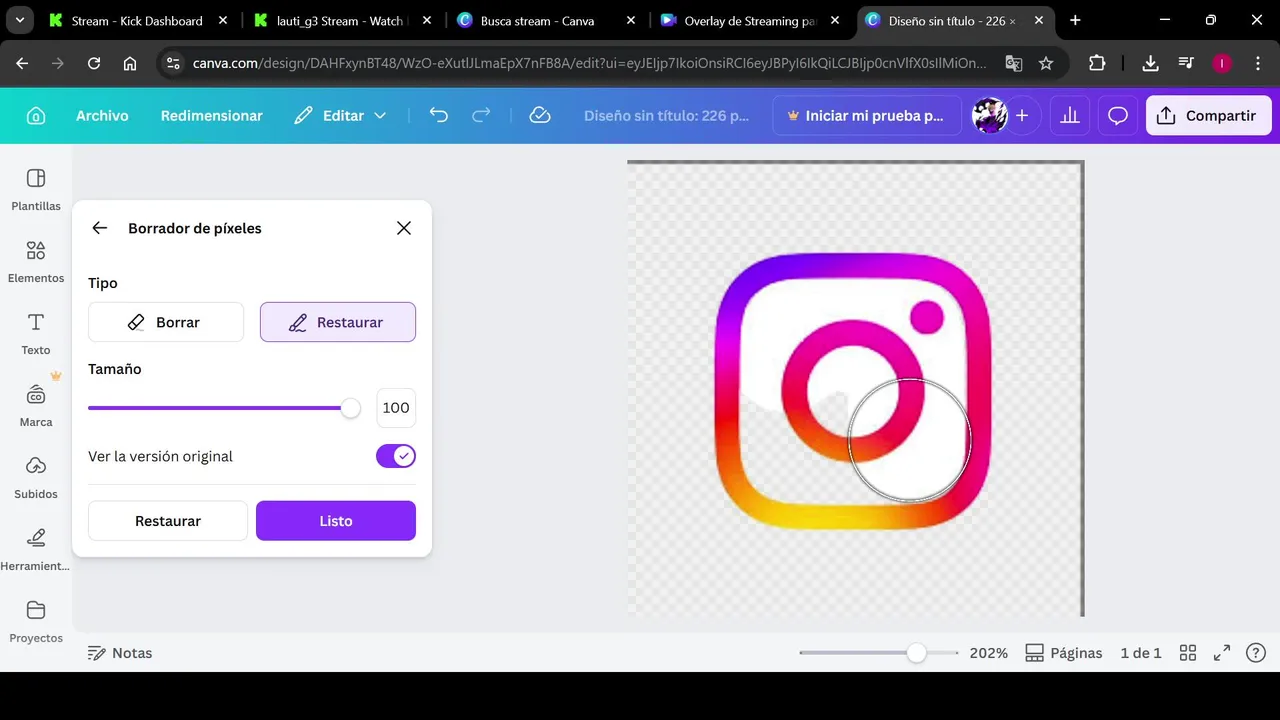
Task: Expand the Editar dropdown menu
Action: [x=340, y=116]
